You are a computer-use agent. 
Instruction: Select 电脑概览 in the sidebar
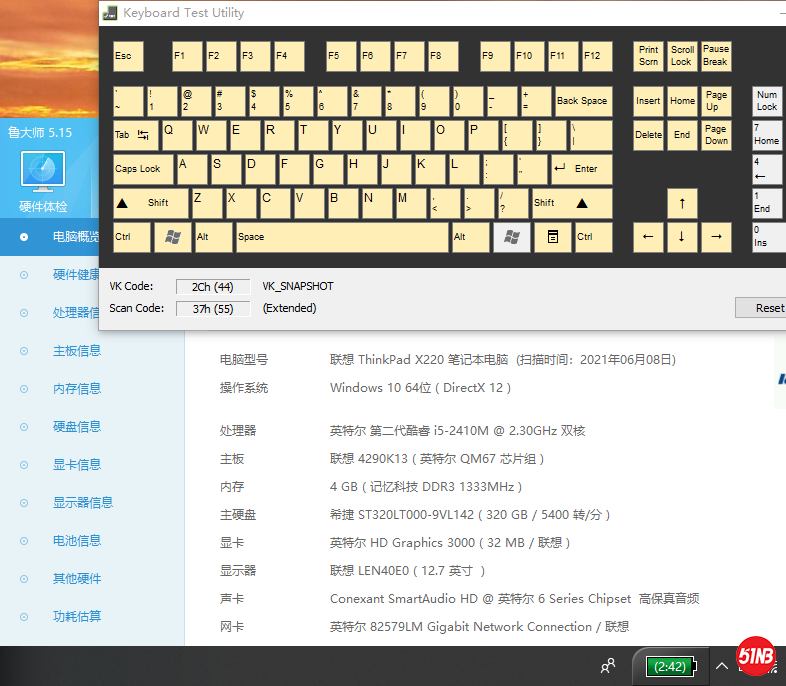click(x=49, y=237)
